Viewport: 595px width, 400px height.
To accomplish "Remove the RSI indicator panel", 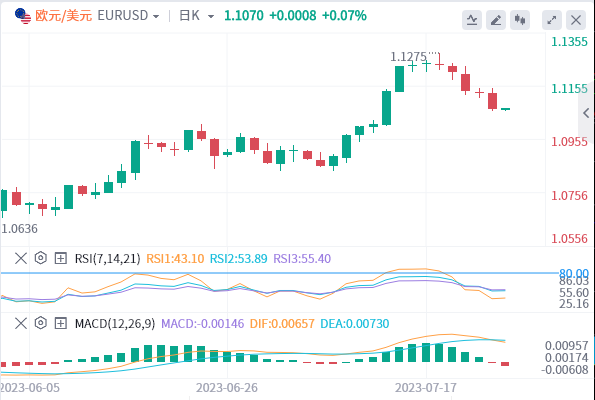I will 21,258.
